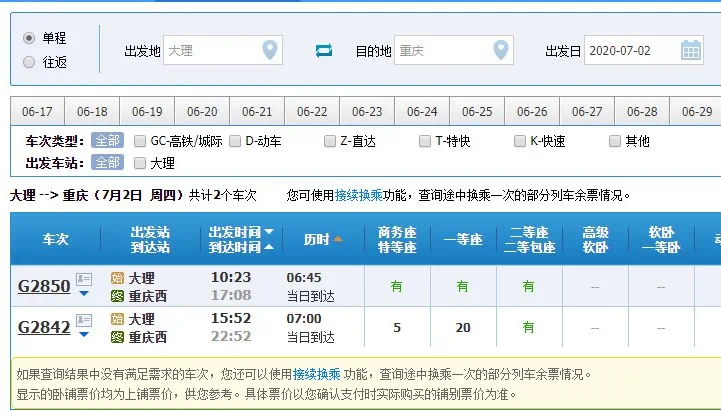Image resolution: width=721 pixels, height=411 pixels.
Task: Expand G2850 stops with blue triangle
Action: pyautogui.click(x=84, y=293)
